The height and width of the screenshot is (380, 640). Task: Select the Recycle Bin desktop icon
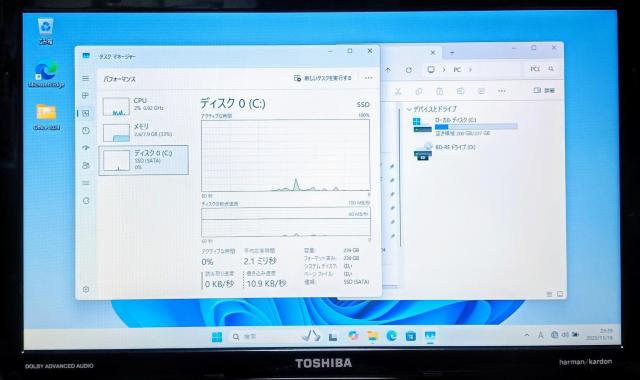(x=46, y=31)
